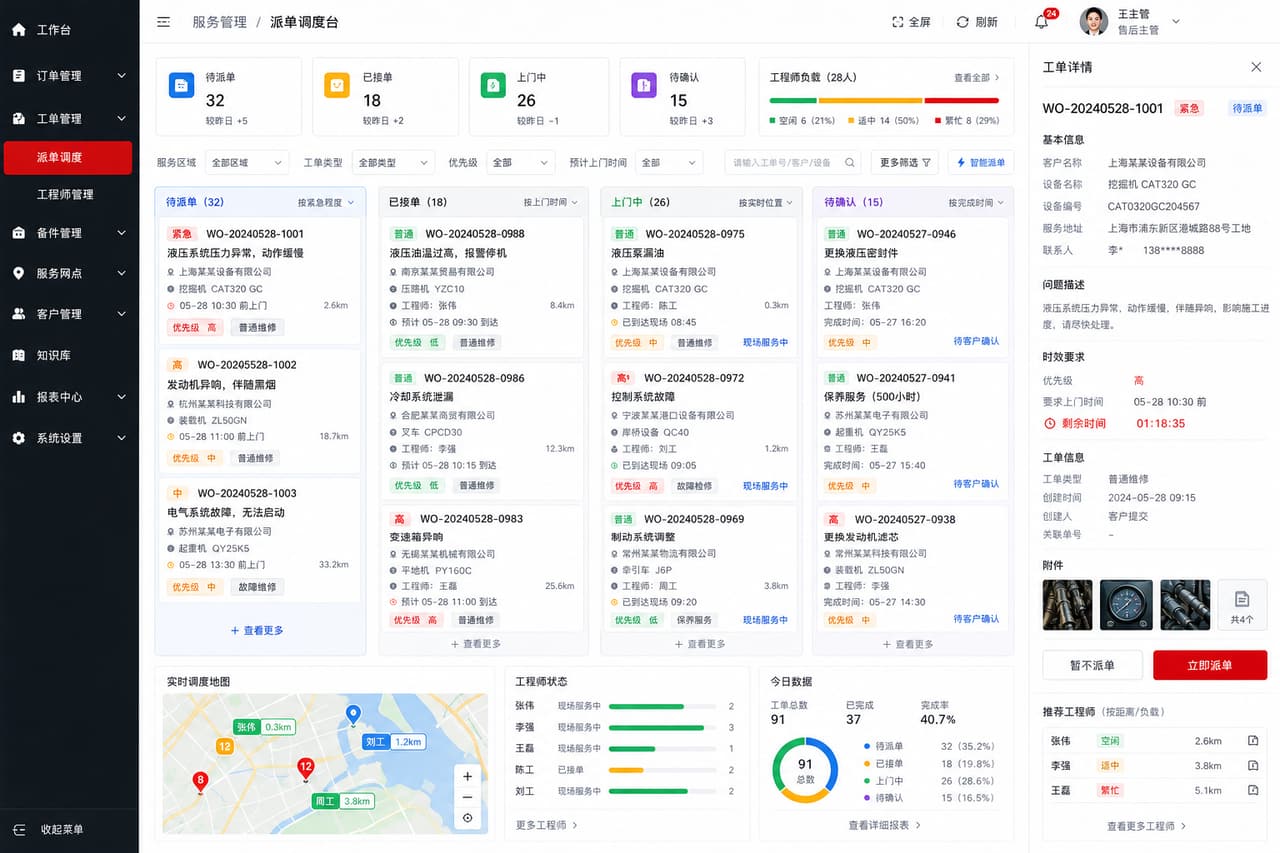The width and height of the screenshot is (1280, 853).
Task: Click the map locate target icon
Action: coord(467,818)
